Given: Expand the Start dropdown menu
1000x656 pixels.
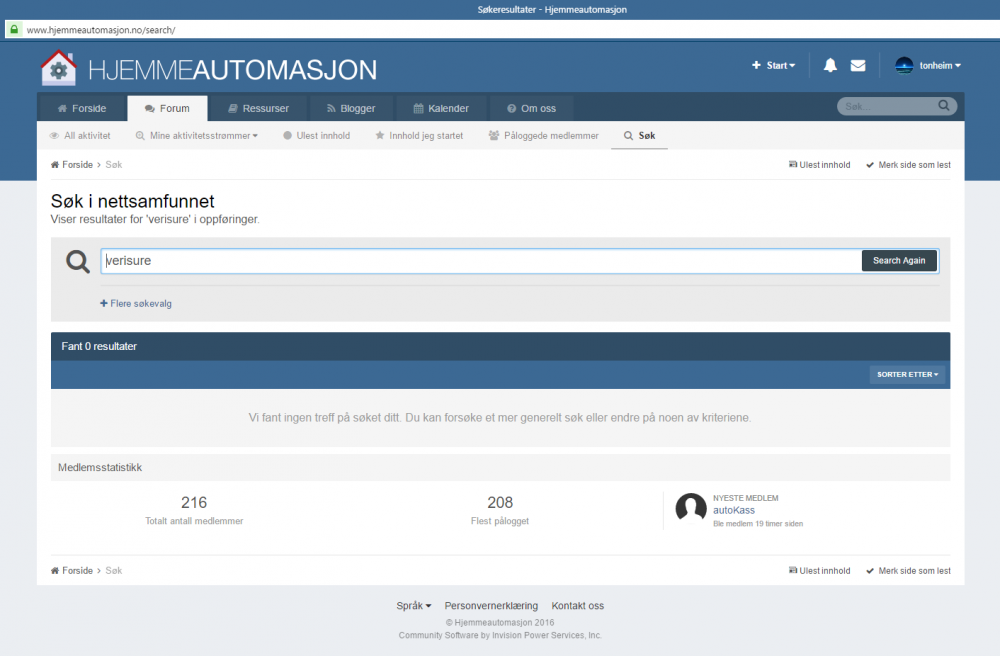Looking at the screenshot, I should [774, 66].
